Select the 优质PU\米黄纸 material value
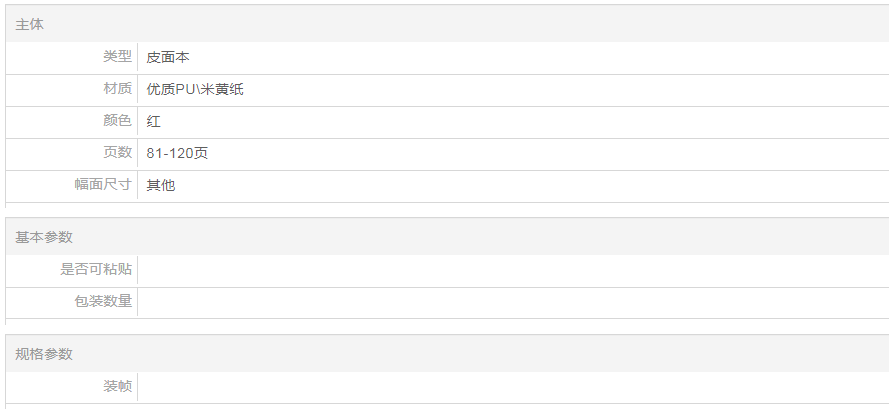The height and width of the screenshot is (409, 895). (x=195, y=89)
